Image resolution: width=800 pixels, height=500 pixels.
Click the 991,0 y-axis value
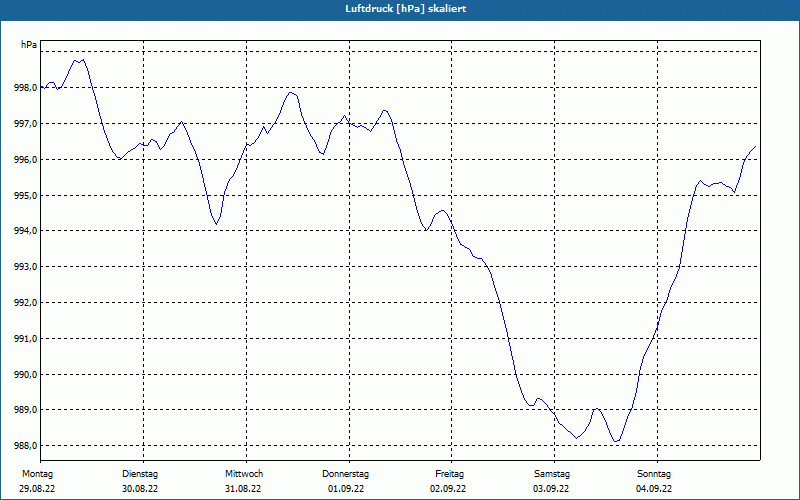click(x=26, y=339)
